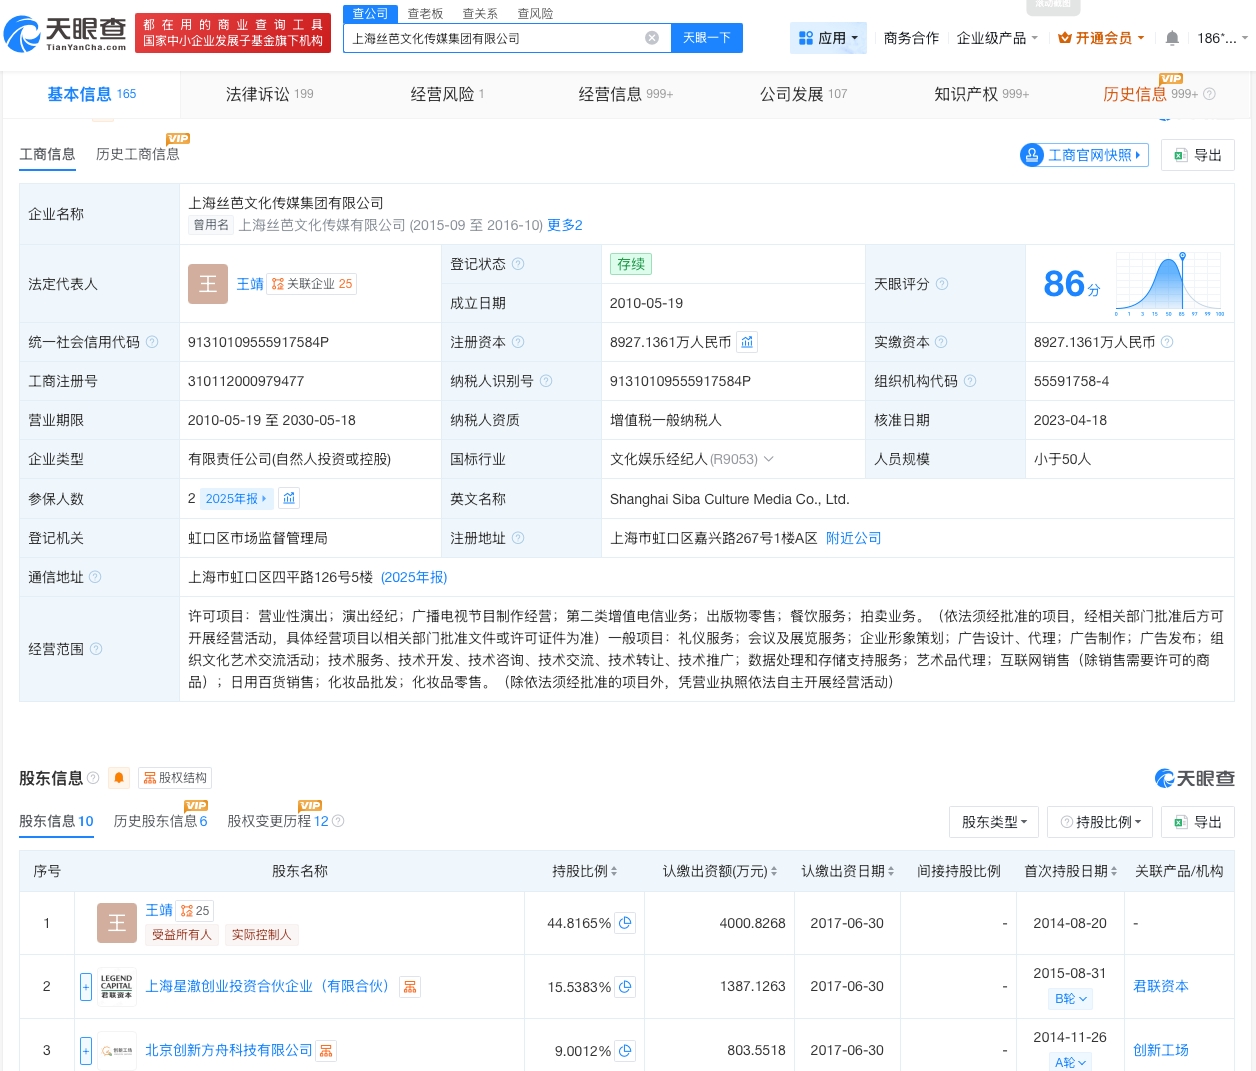Open the chart icon next to 参保人数 report
This screenshot has height=1071, width=1256.
point(289,498)
